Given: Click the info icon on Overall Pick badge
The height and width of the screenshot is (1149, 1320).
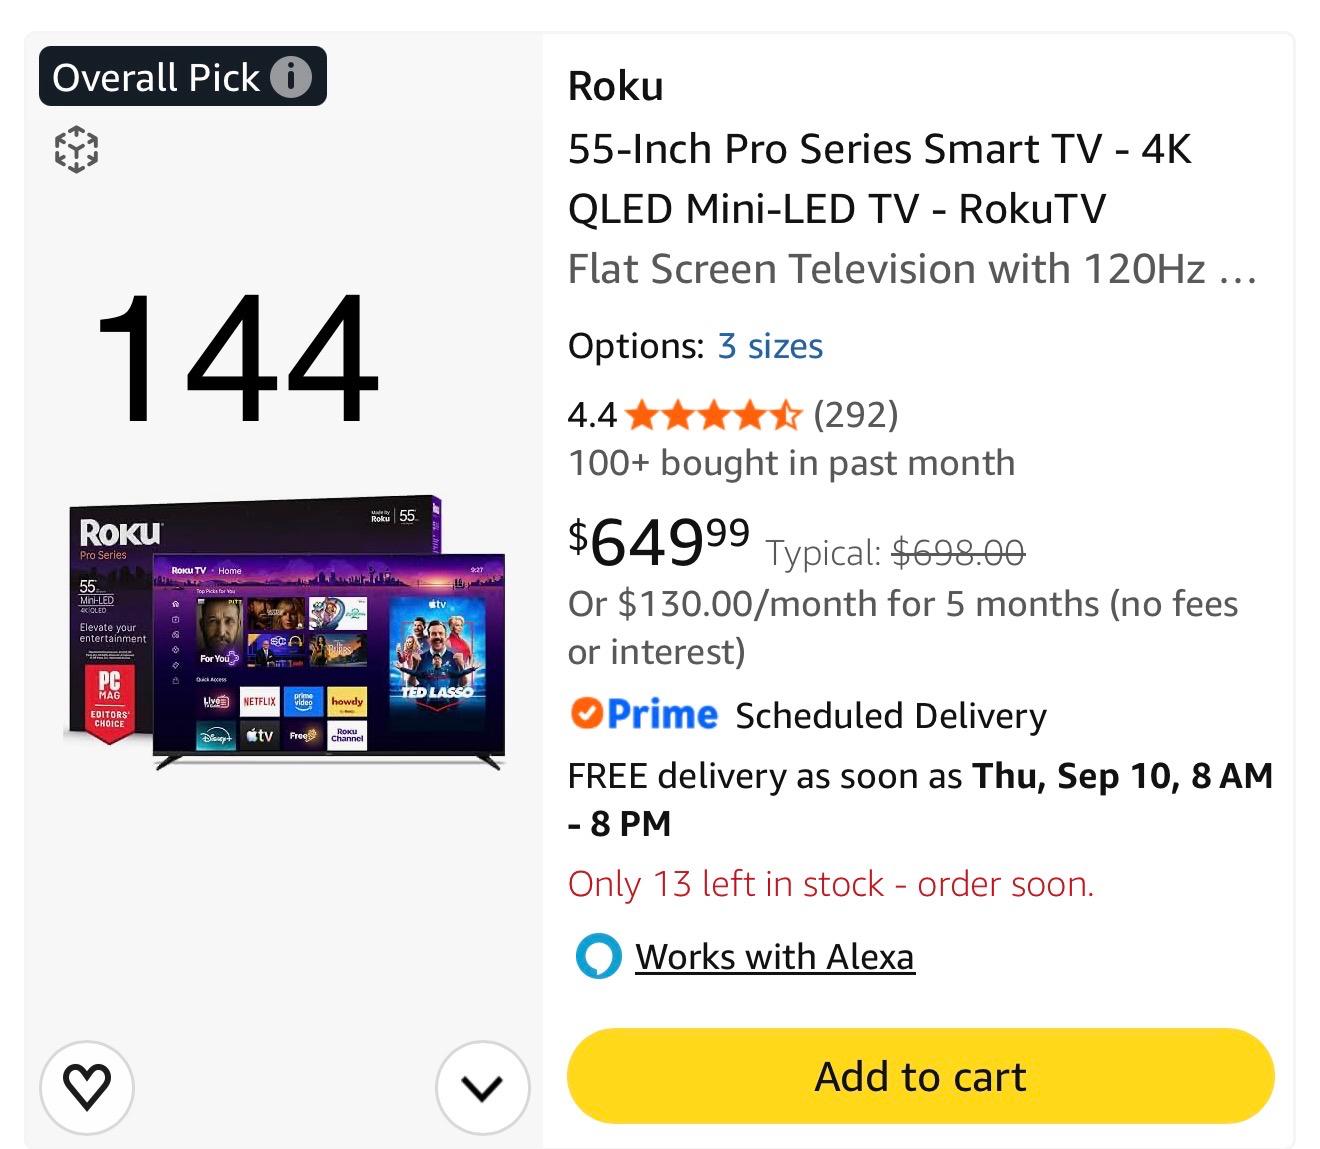Looking at the screenshot, I should [x=291, y=77].
